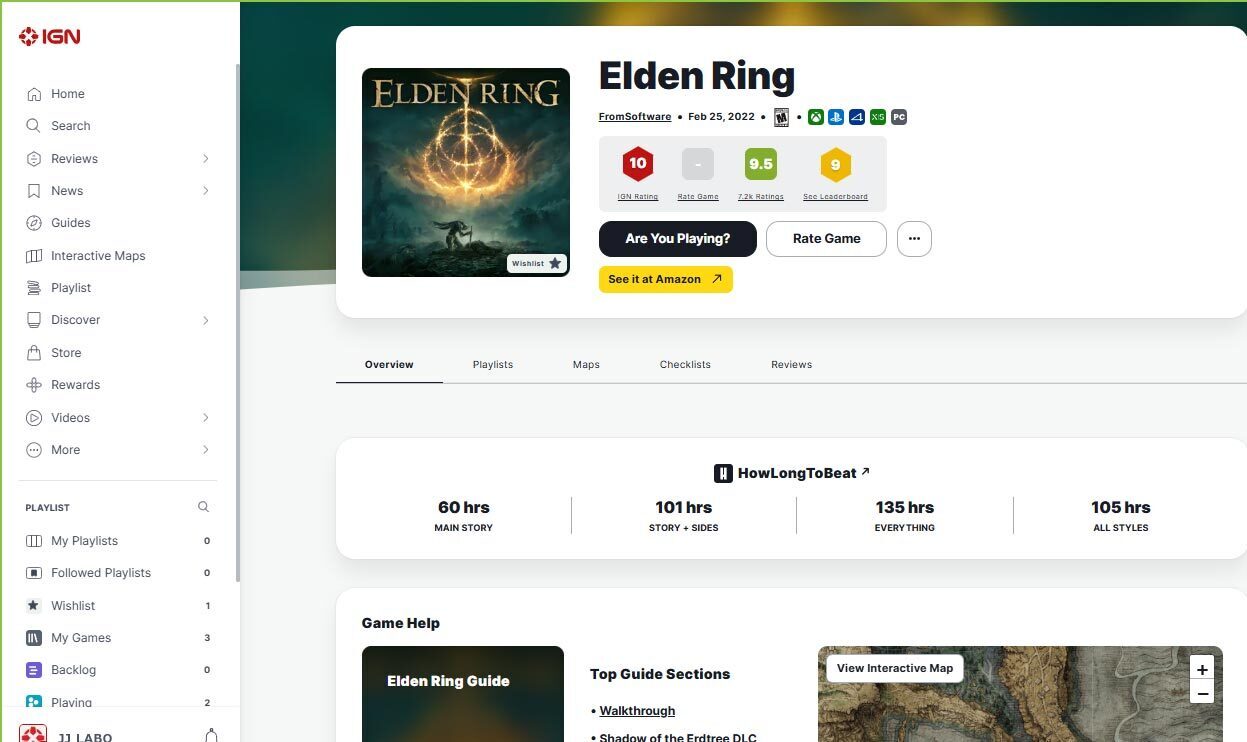The image size is (1247, 742).
Task: Open the Interactive Maps sidebar icon
Action: click(x=33, y=256)
